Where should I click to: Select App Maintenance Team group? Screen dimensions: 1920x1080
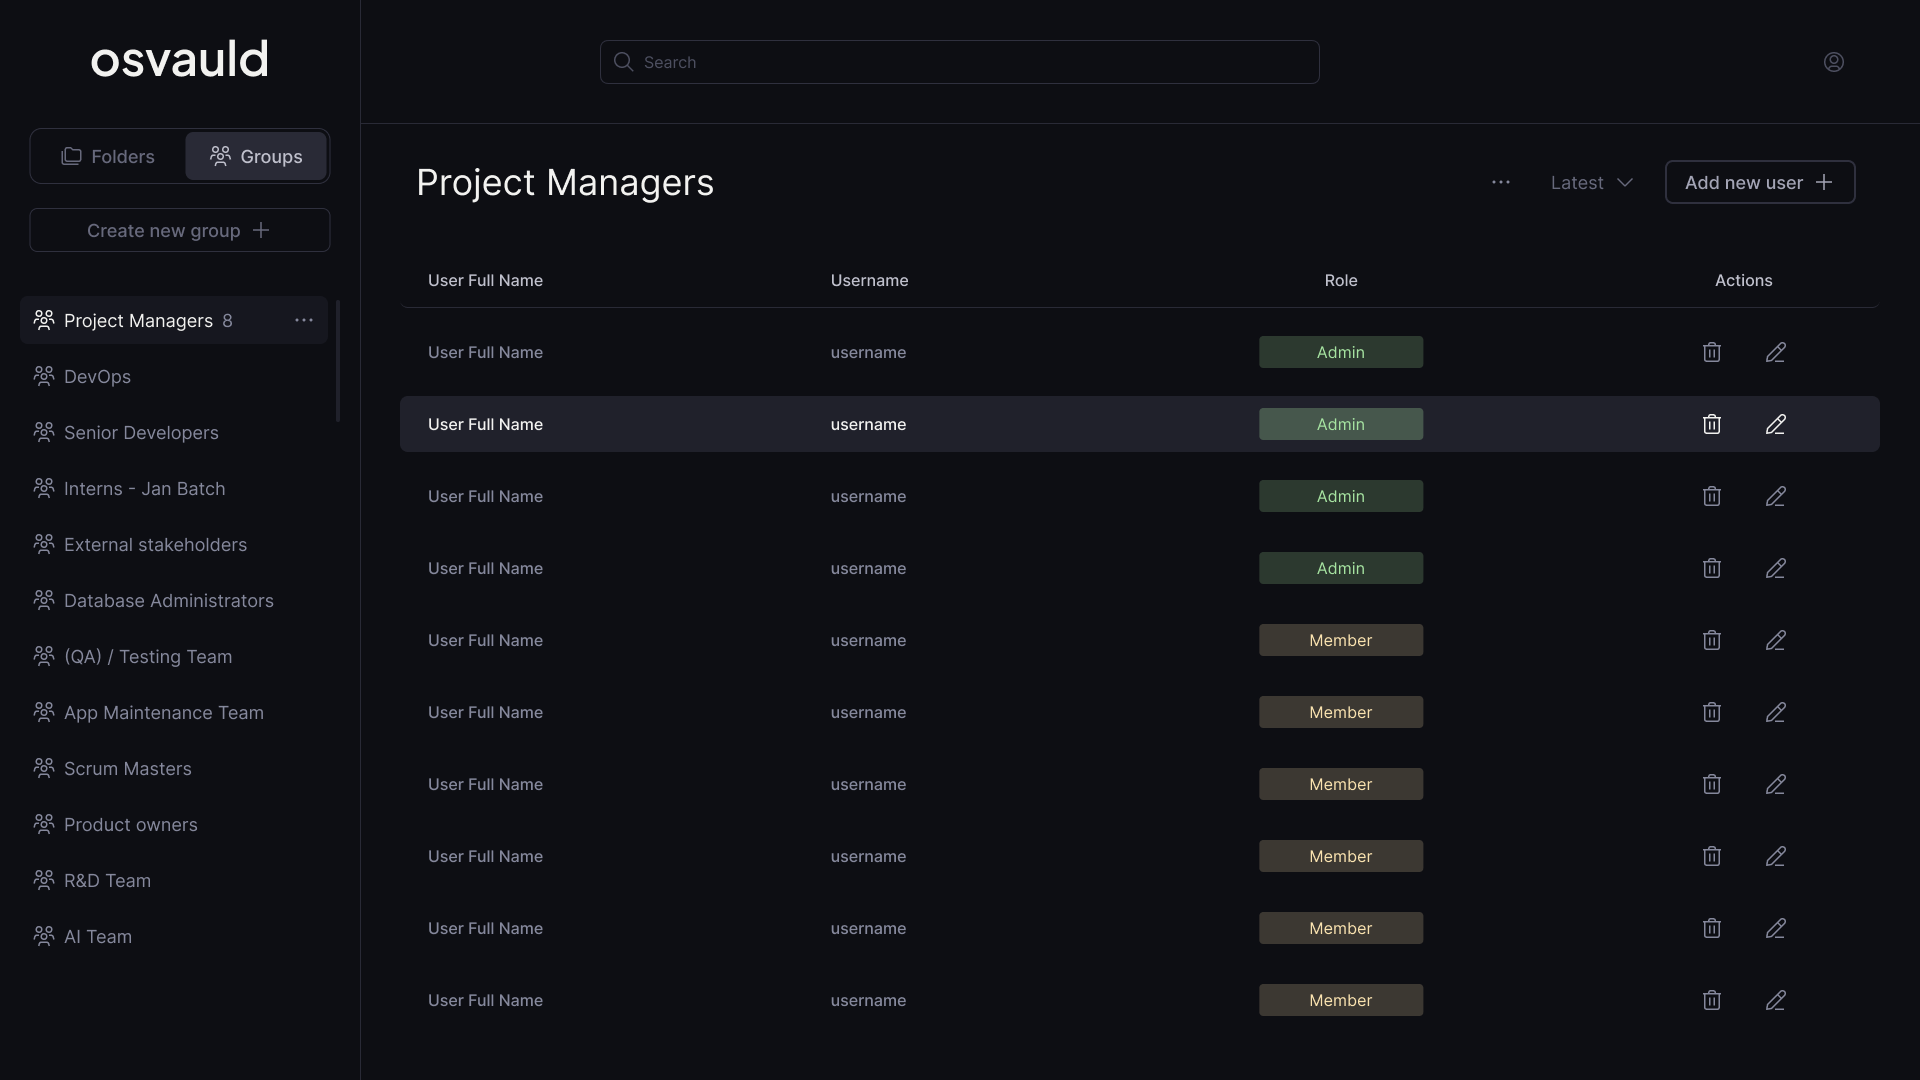pos(174,712)
